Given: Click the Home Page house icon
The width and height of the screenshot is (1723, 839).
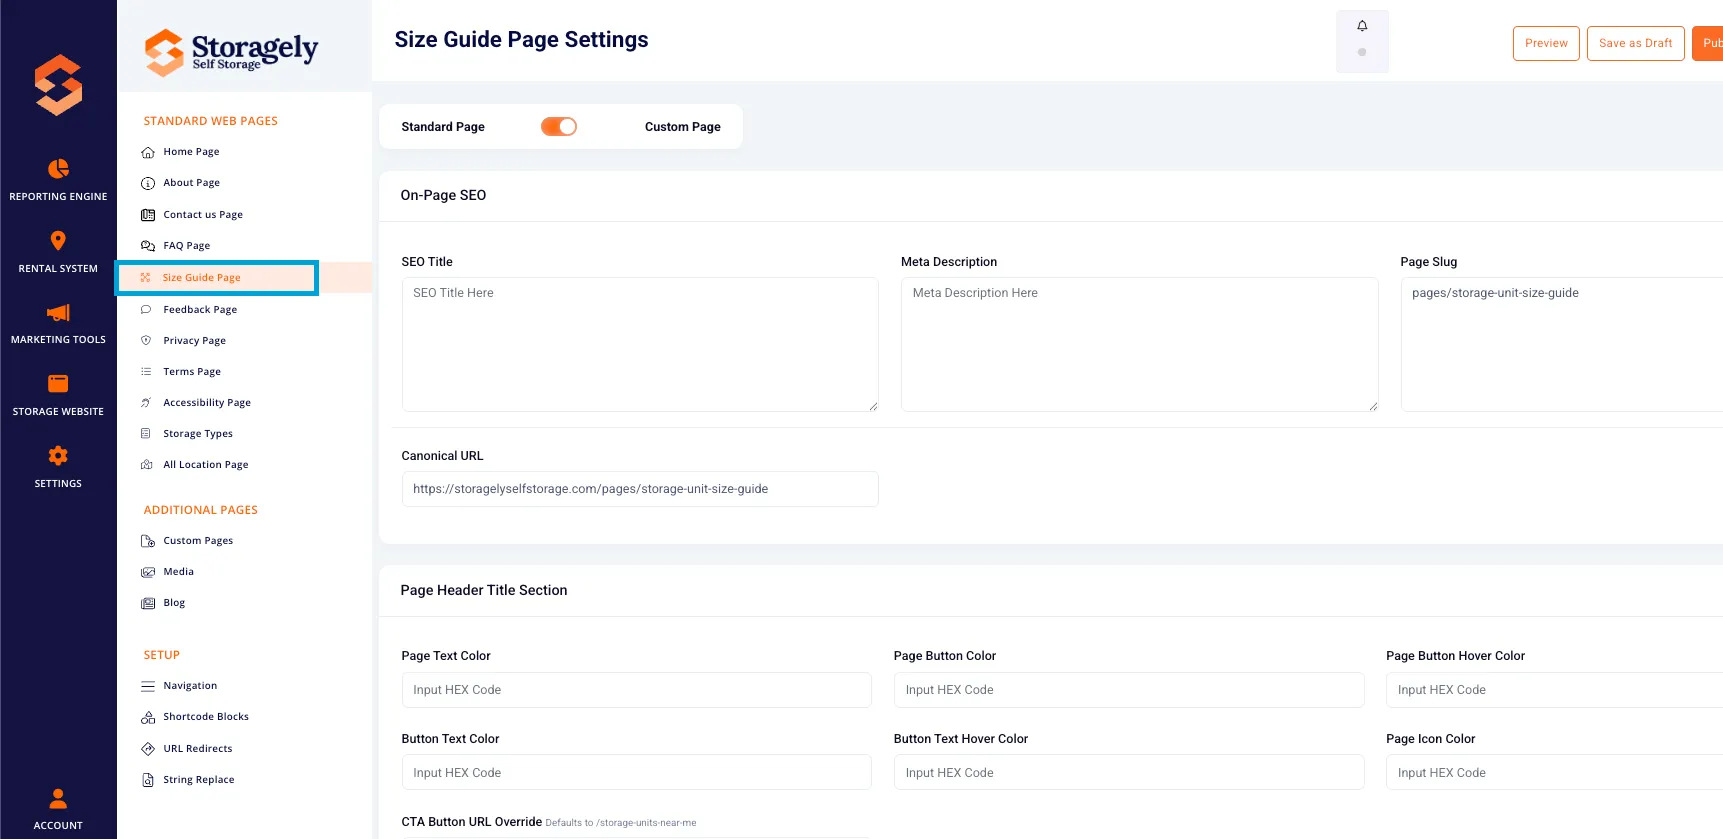Looking at the screenshot, I should pos(147,152).
